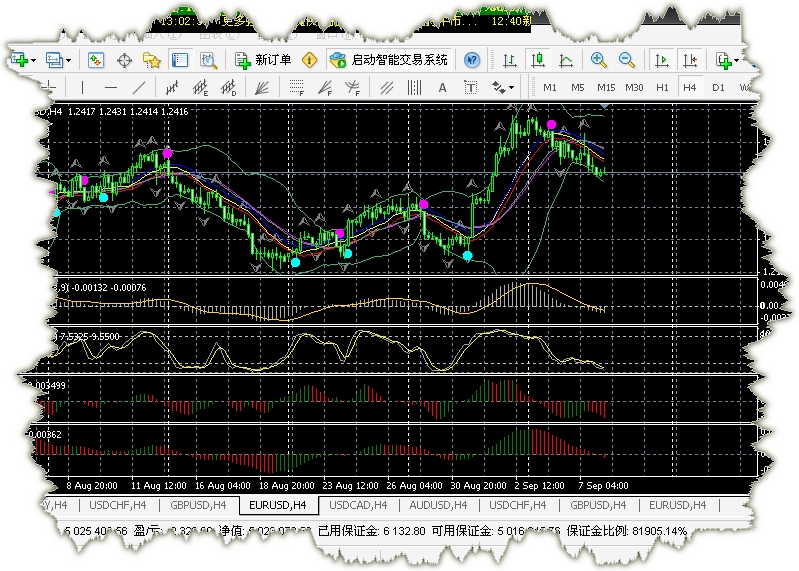This screenshot has width=799, height=571.
Task: Click the 新订单 new order button
Action: coord(263,60)
